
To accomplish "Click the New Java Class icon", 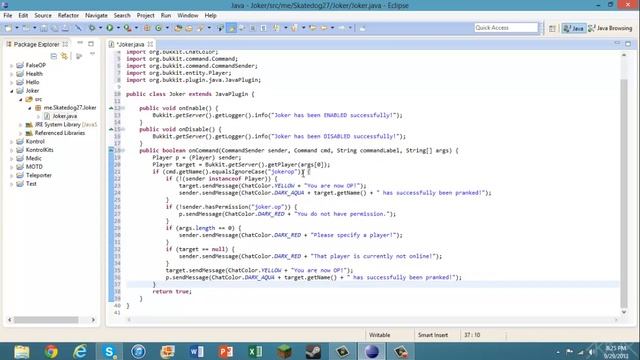I will pos(158,28).
